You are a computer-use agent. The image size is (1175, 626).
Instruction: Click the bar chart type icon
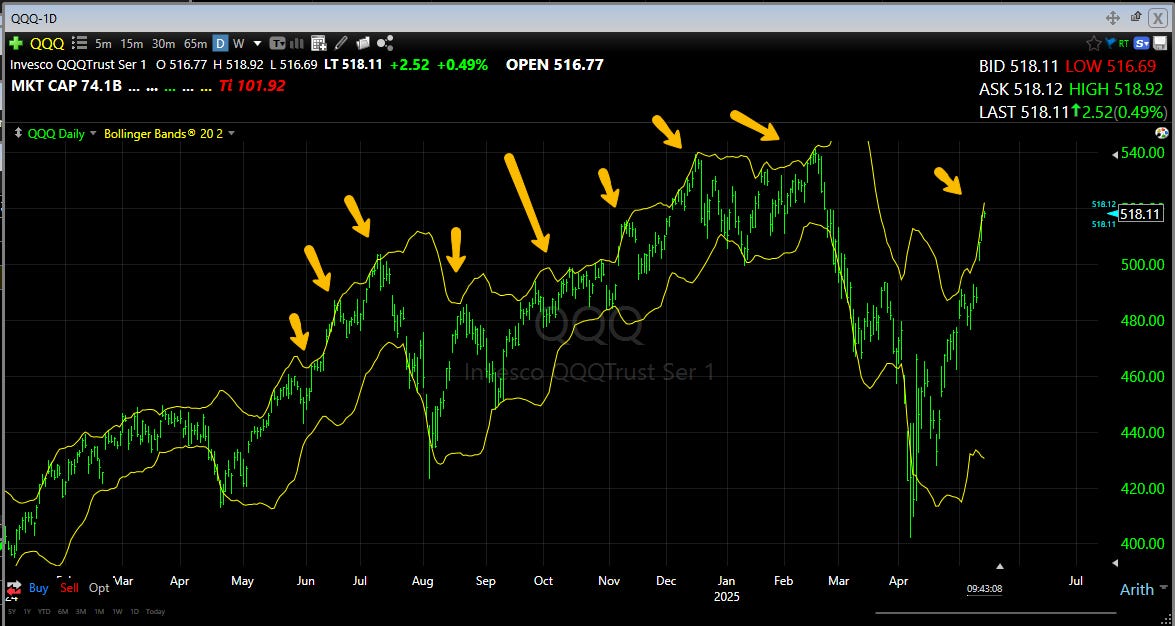297,43
